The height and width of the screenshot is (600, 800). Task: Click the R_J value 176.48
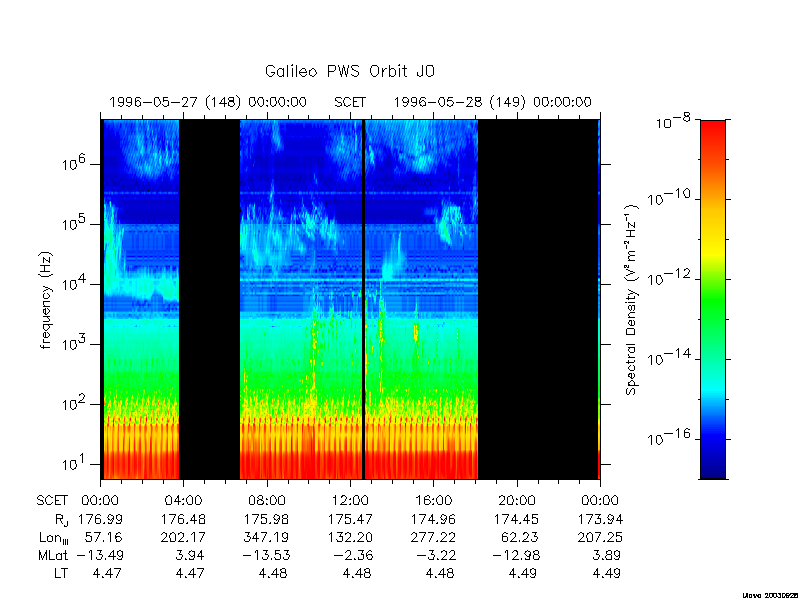(183, 519)
